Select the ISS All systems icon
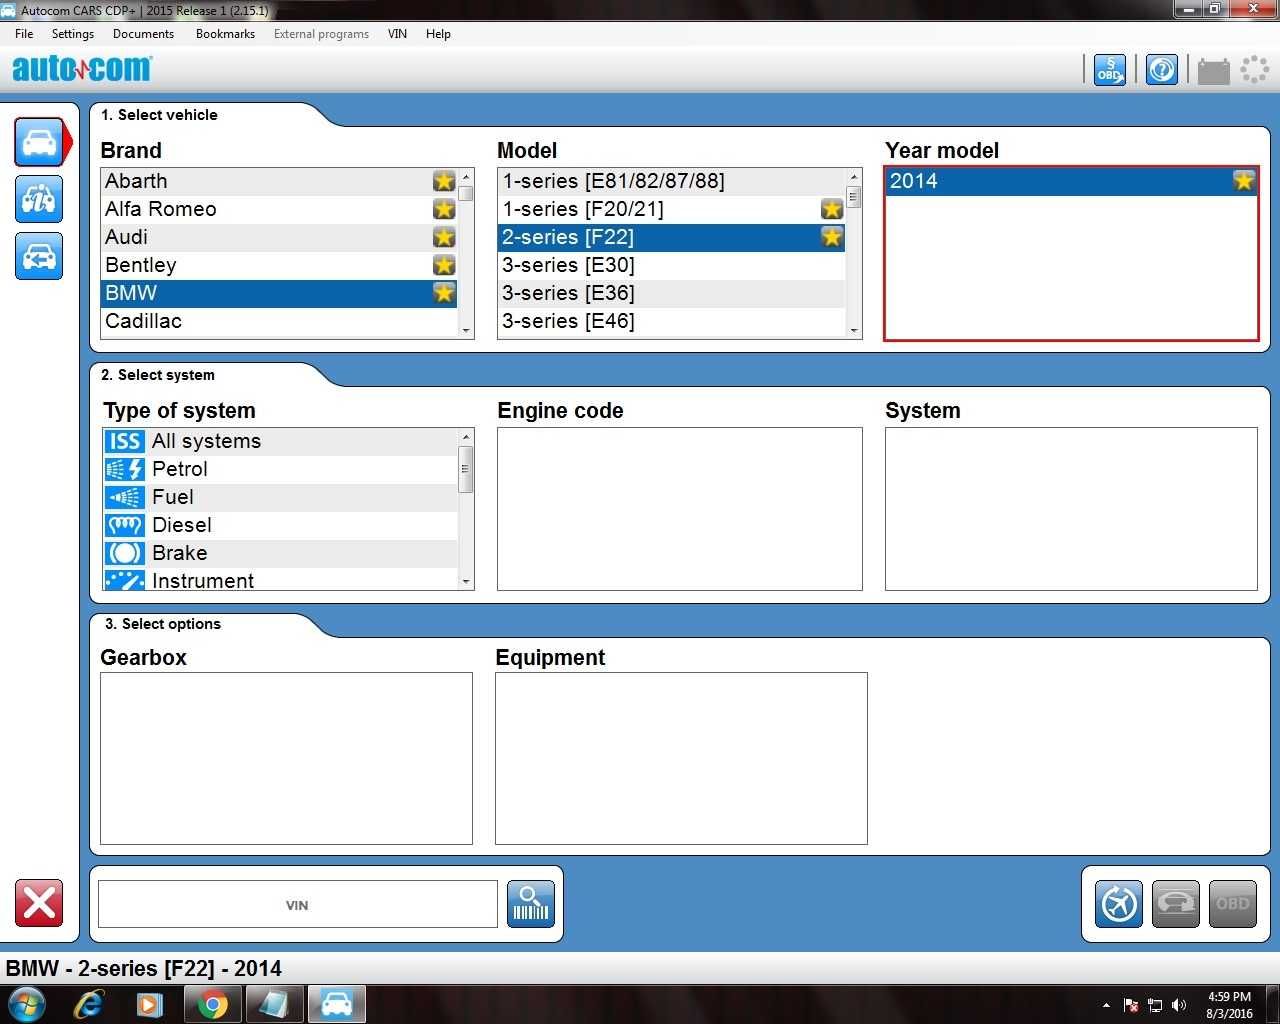This screenshot has height=1024, width=1280. 125,441
